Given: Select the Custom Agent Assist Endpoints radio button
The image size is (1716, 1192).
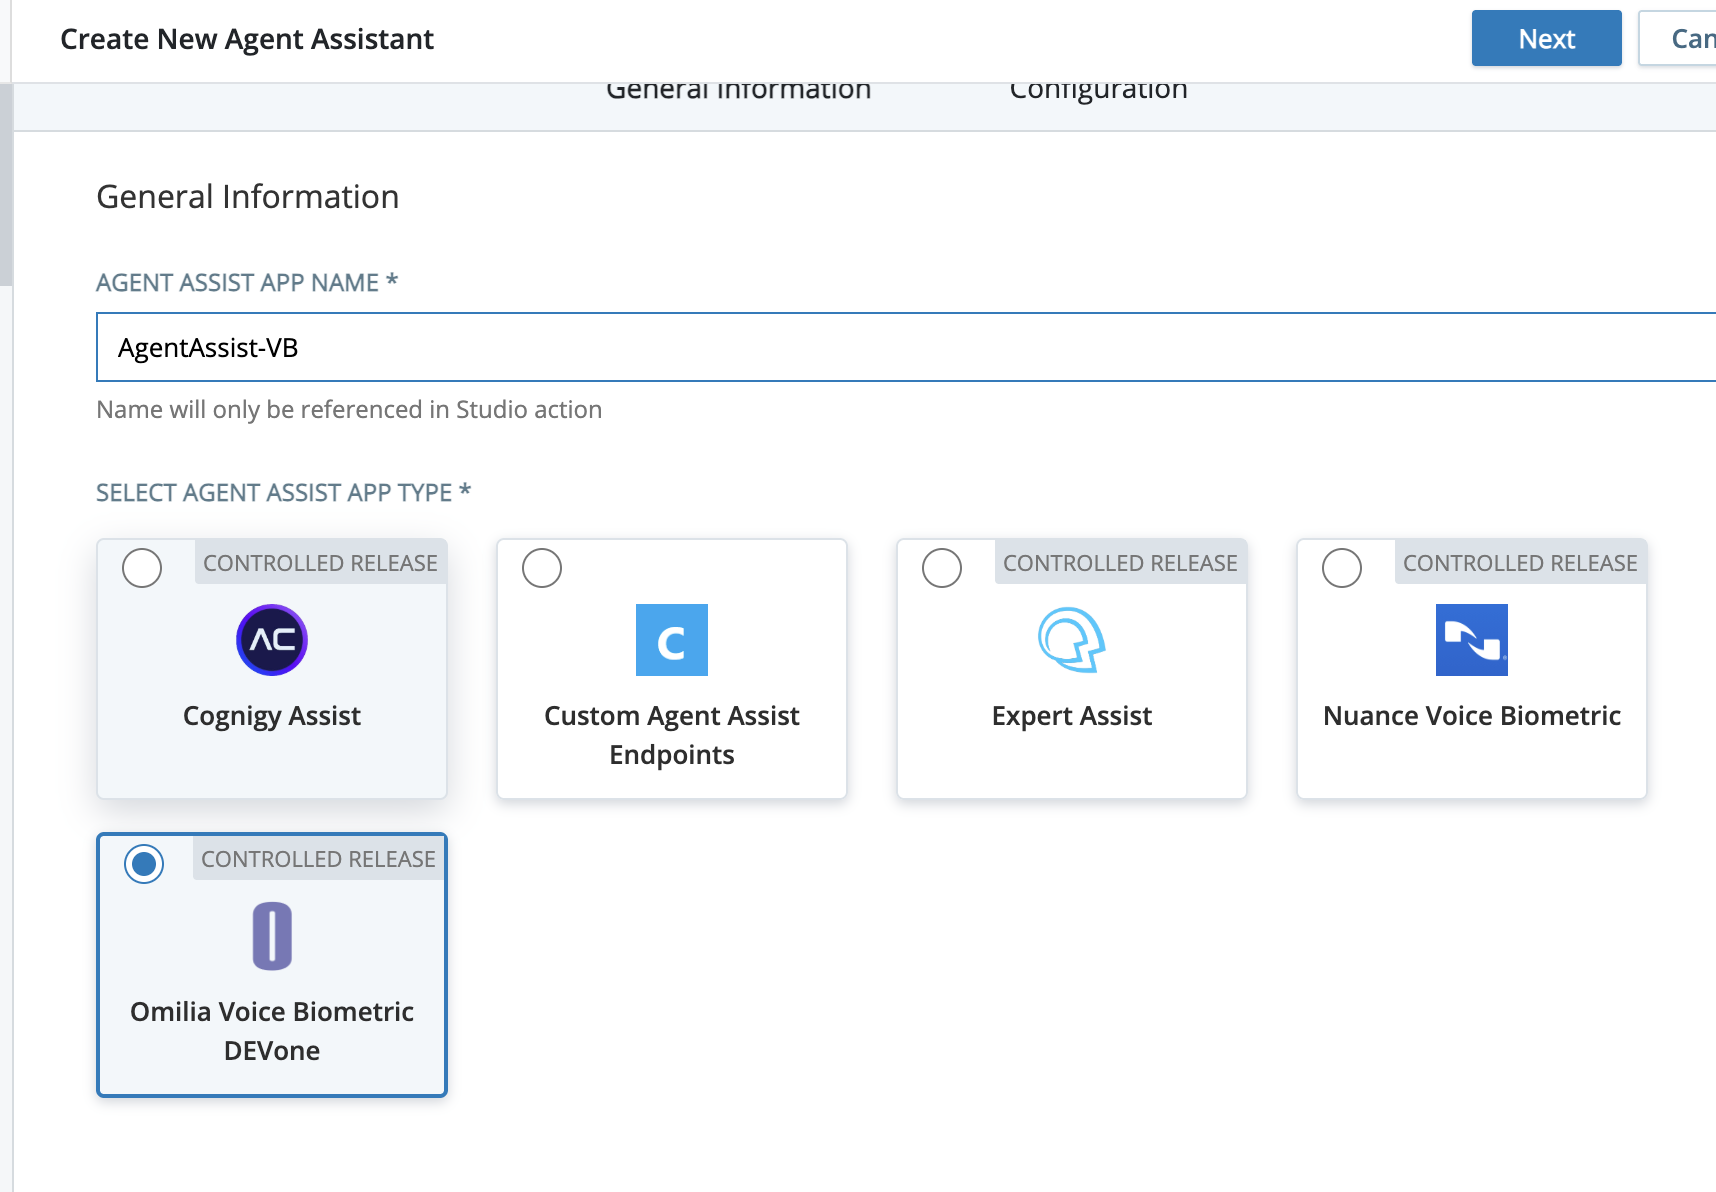Looking at the screenshot, I should click(542, 568).
